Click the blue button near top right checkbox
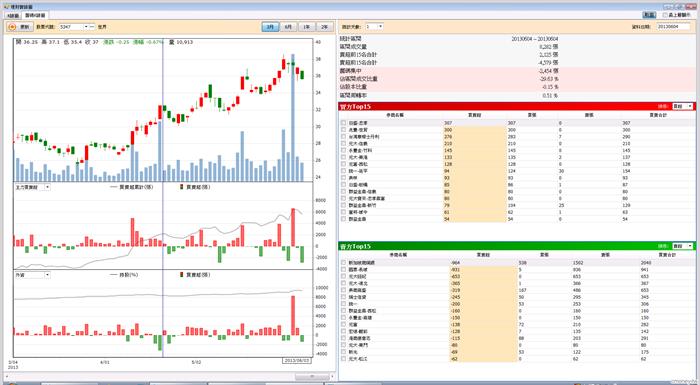Viewport: 700px width, 385px height. [x=649, y=15]
